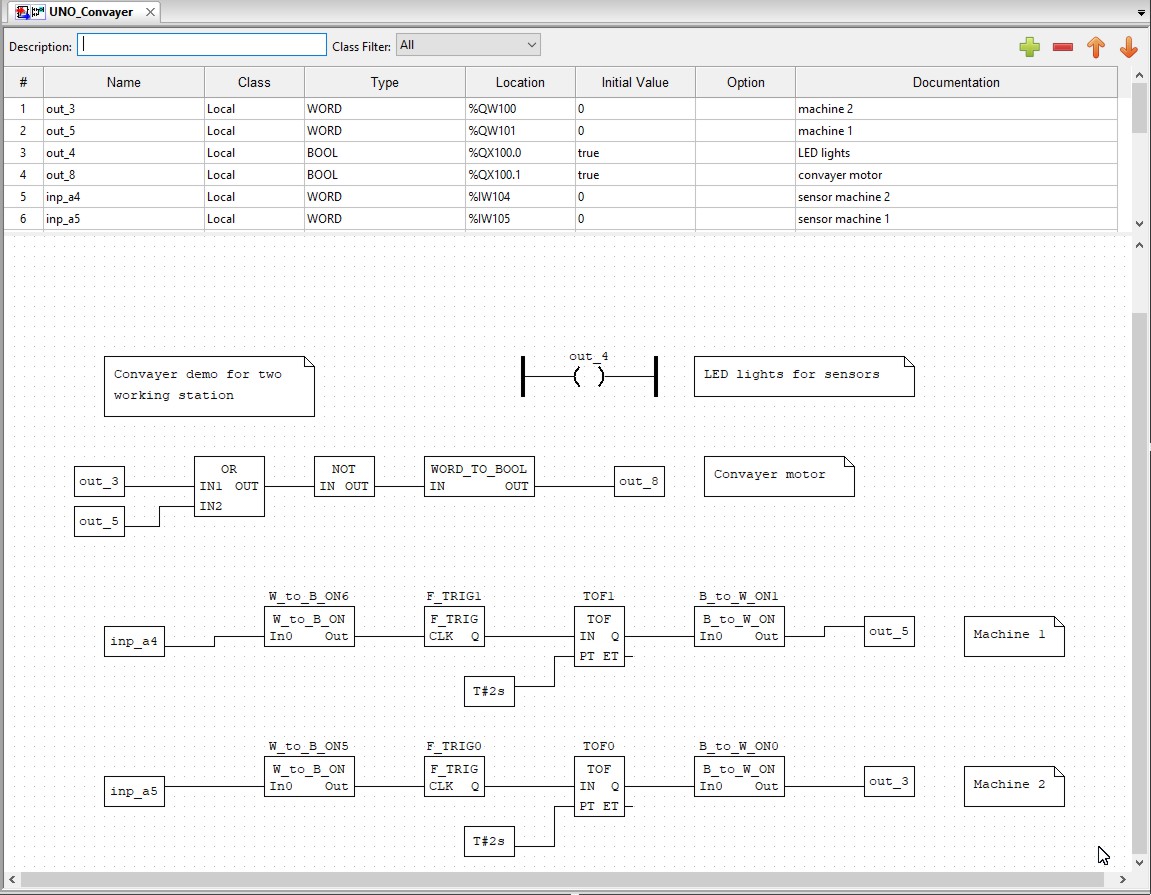Select the %QW100 location cell
Screen dimensions: 1151x895
(x=520, y=109)
